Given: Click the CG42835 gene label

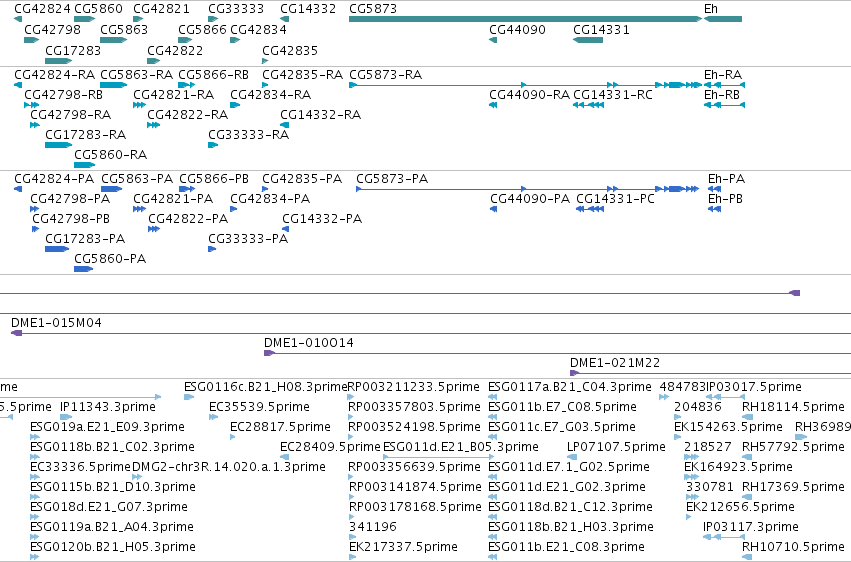Looking at the screenshot, I should 290,50.
